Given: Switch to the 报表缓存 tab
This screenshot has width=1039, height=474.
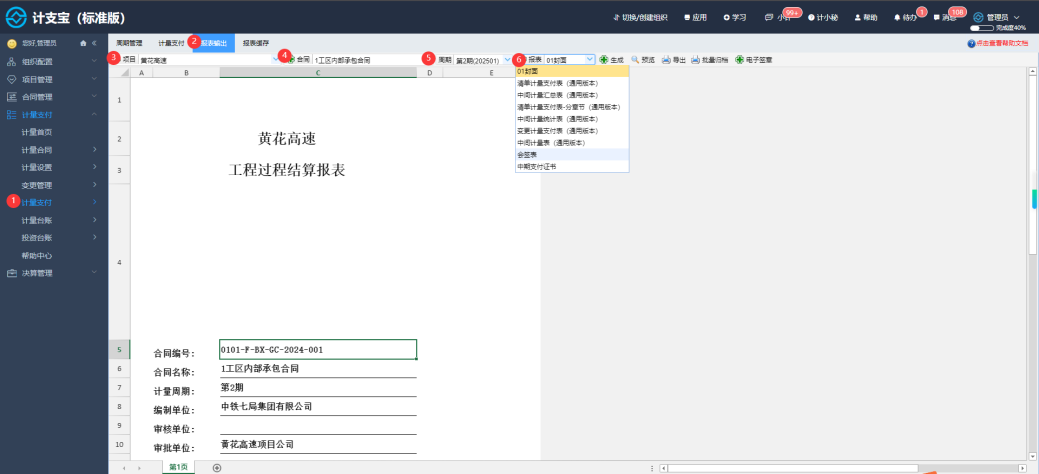Looking at the screenshot, I should coord(255,43).
